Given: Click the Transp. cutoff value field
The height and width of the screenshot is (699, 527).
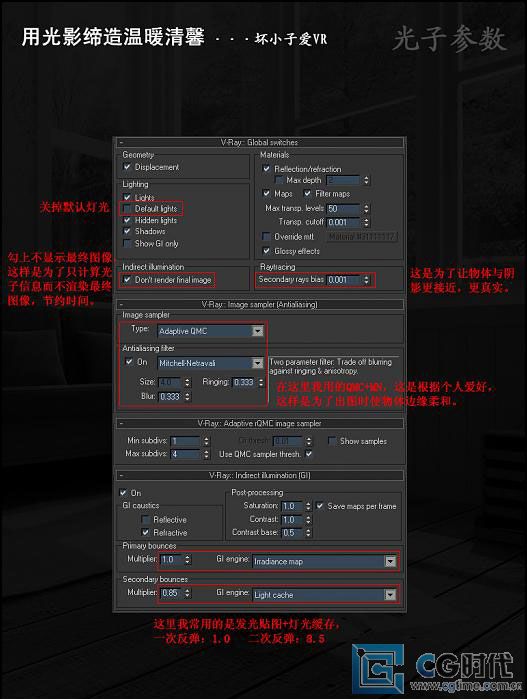Looking at the screenshot, I should 344,222.
